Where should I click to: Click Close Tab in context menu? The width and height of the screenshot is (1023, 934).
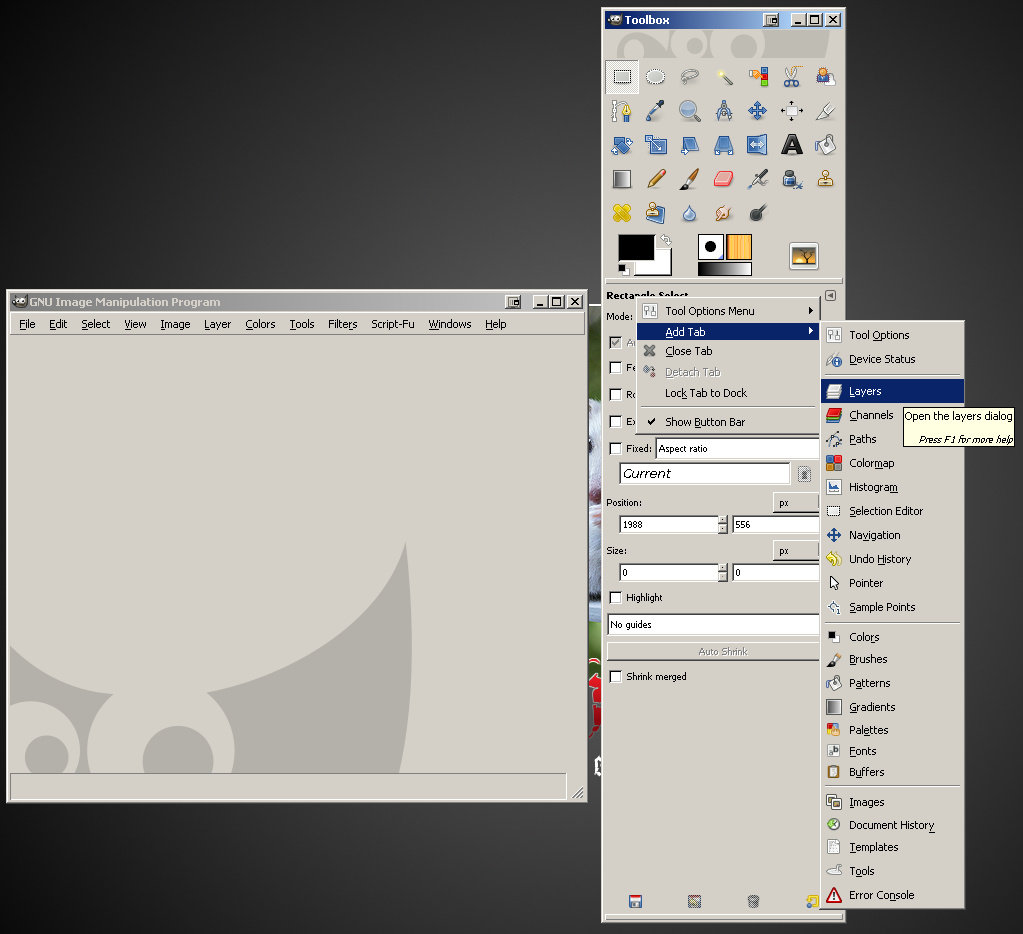coord(727,351)
